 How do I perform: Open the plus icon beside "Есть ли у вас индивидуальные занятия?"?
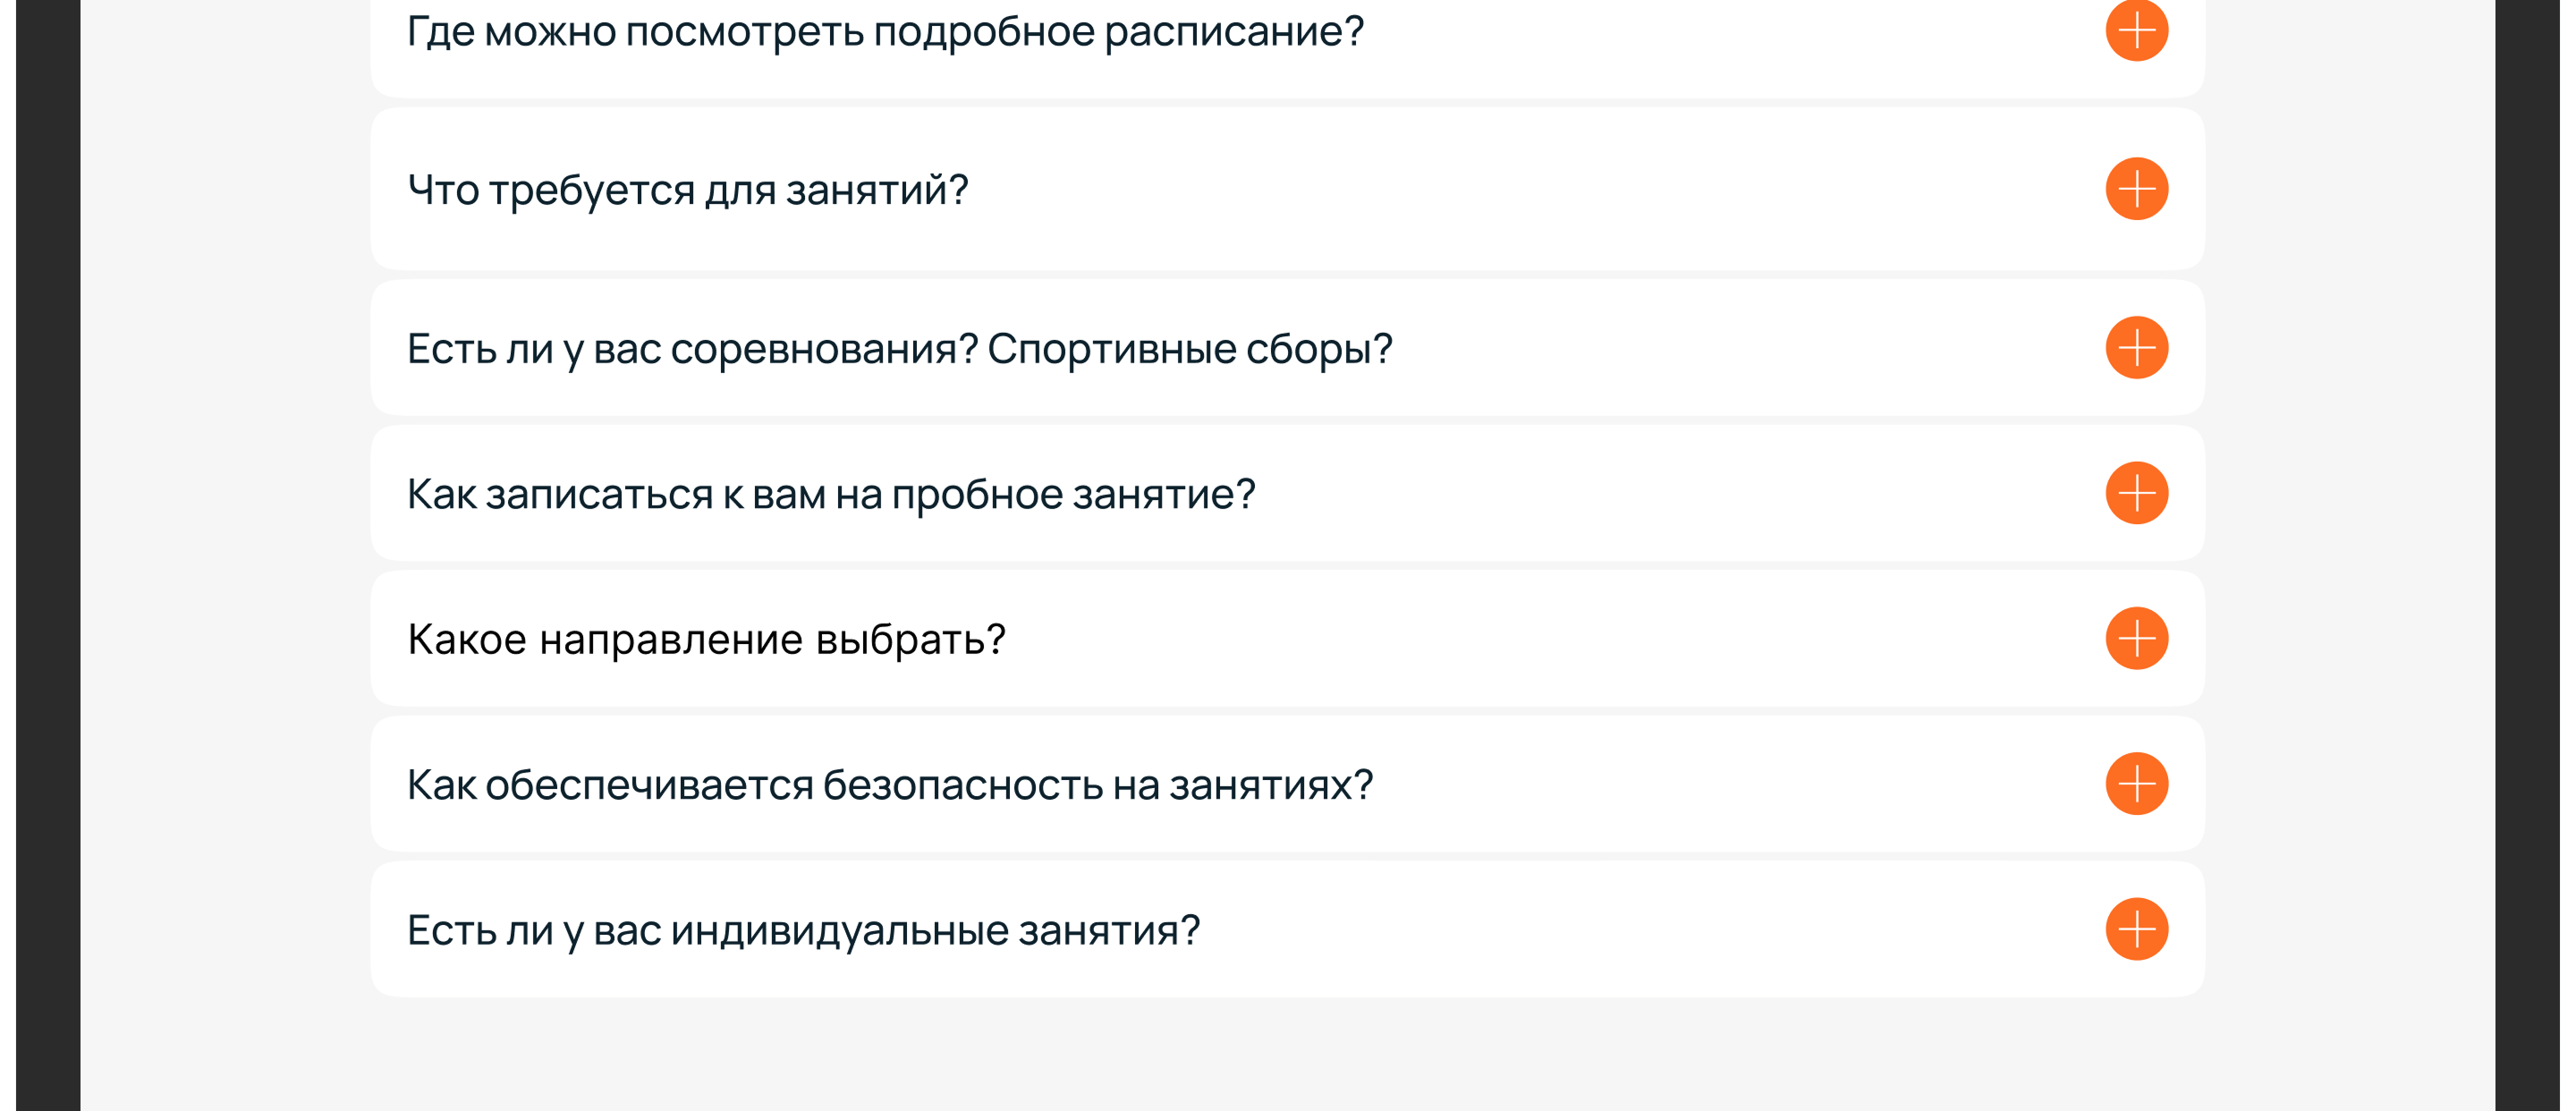[x=2136, y=931]
